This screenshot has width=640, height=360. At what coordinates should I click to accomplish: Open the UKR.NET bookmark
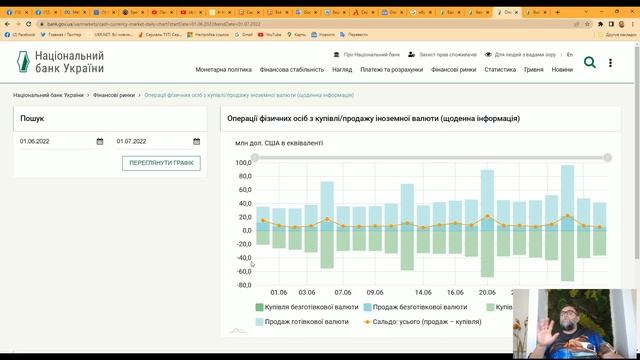(110, 35)
